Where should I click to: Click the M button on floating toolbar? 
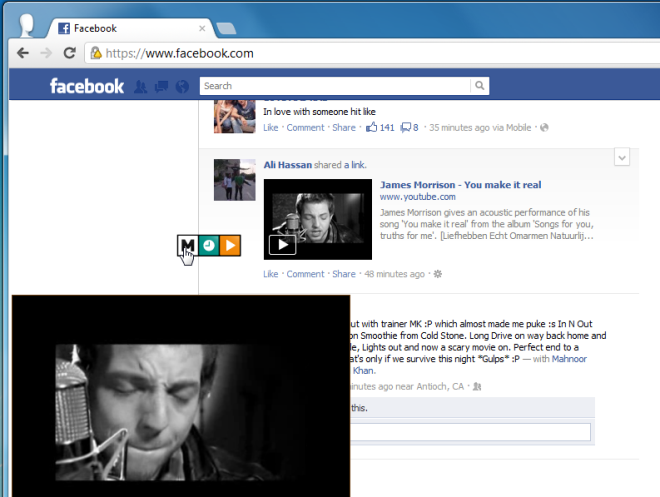[x=188, y=245]
